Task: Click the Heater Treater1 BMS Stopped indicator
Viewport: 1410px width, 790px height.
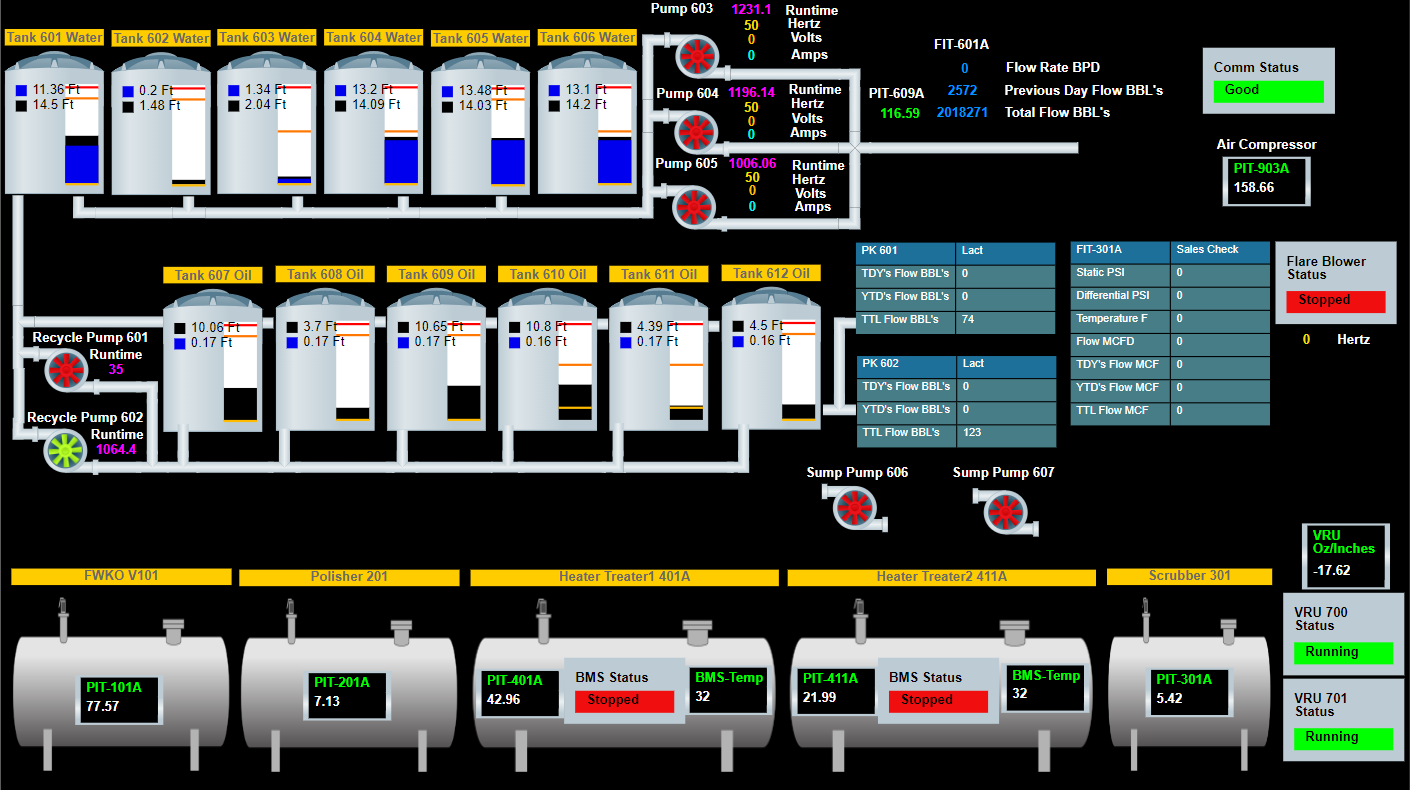Action: [624, 700]
